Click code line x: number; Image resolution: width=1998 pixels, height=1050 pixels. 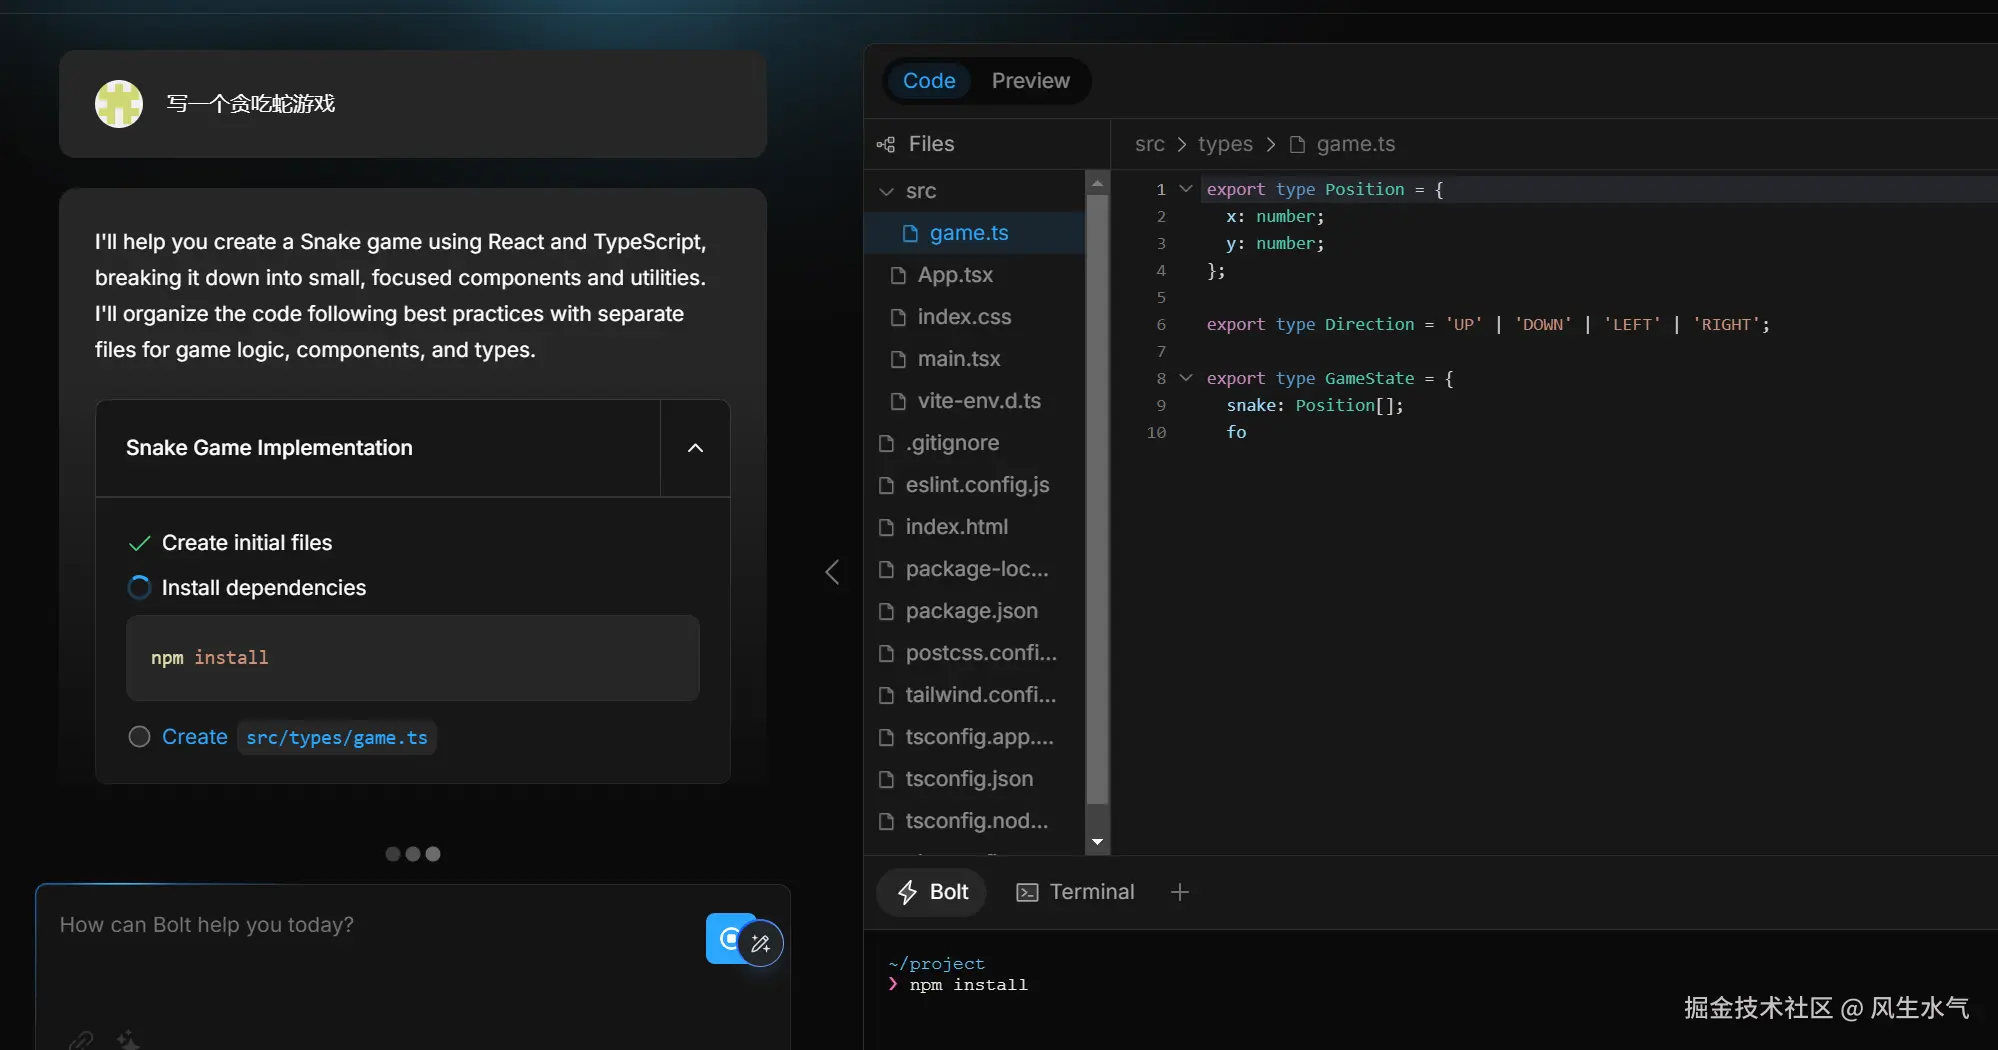(1275, 217)
